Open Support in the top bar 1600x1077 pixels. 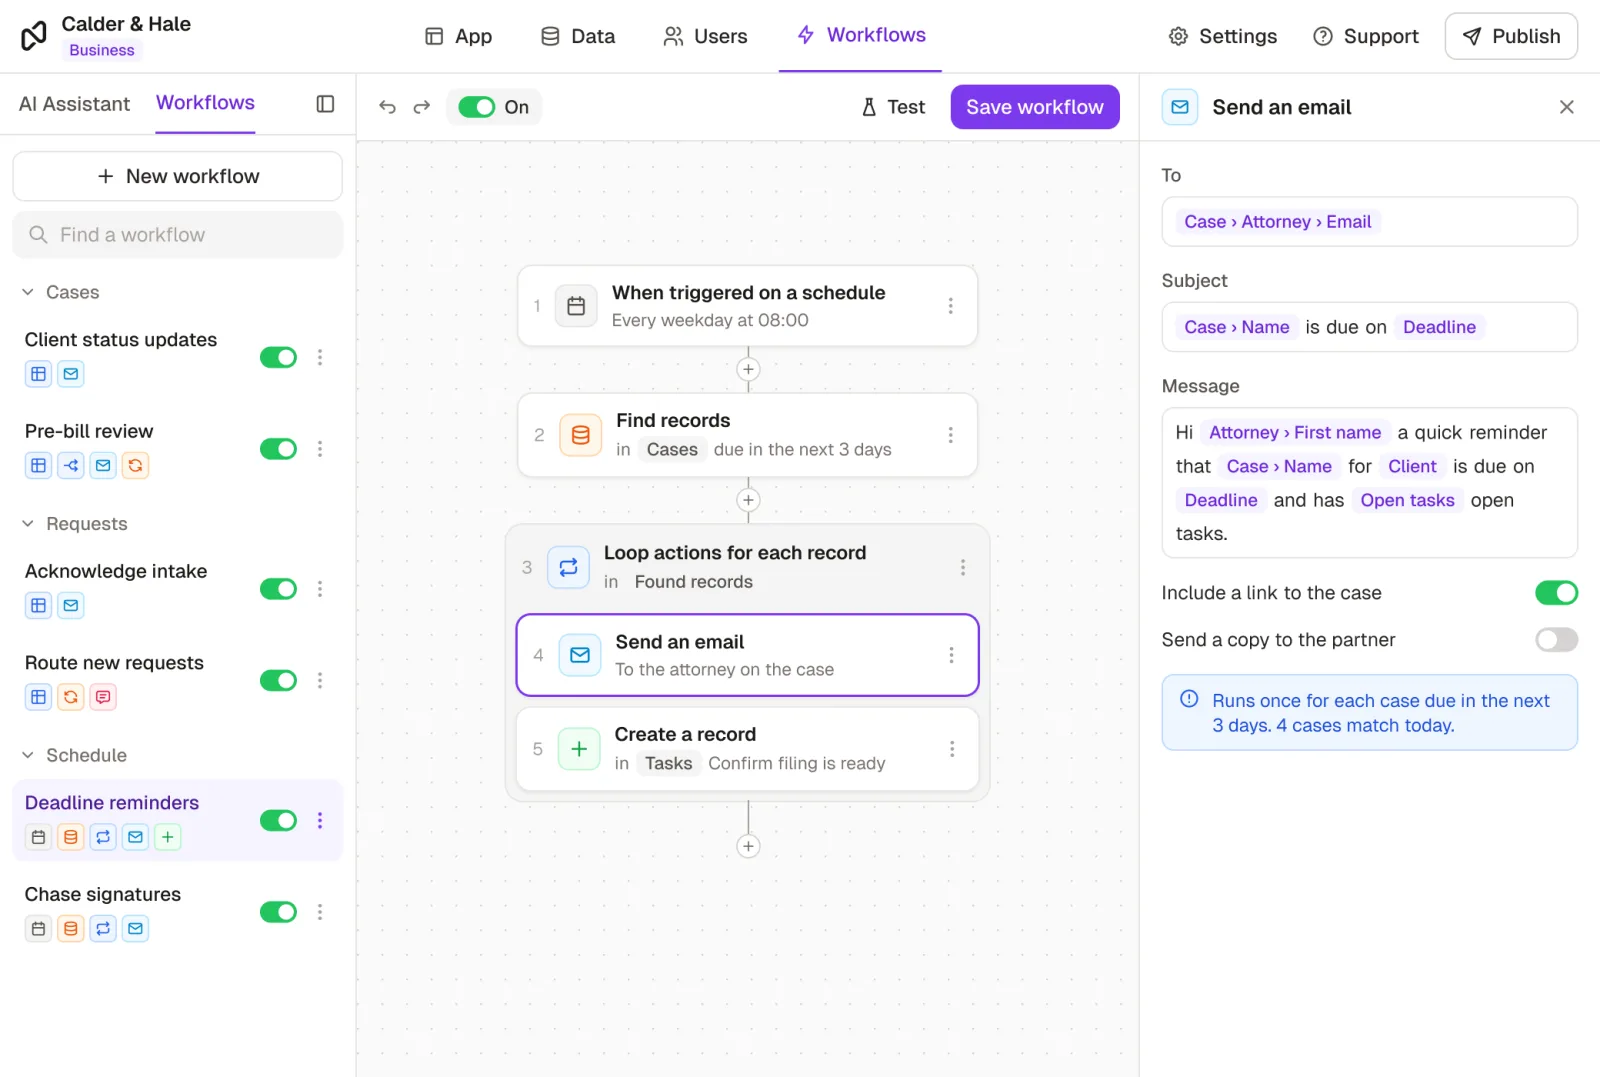click(1366, 36)
